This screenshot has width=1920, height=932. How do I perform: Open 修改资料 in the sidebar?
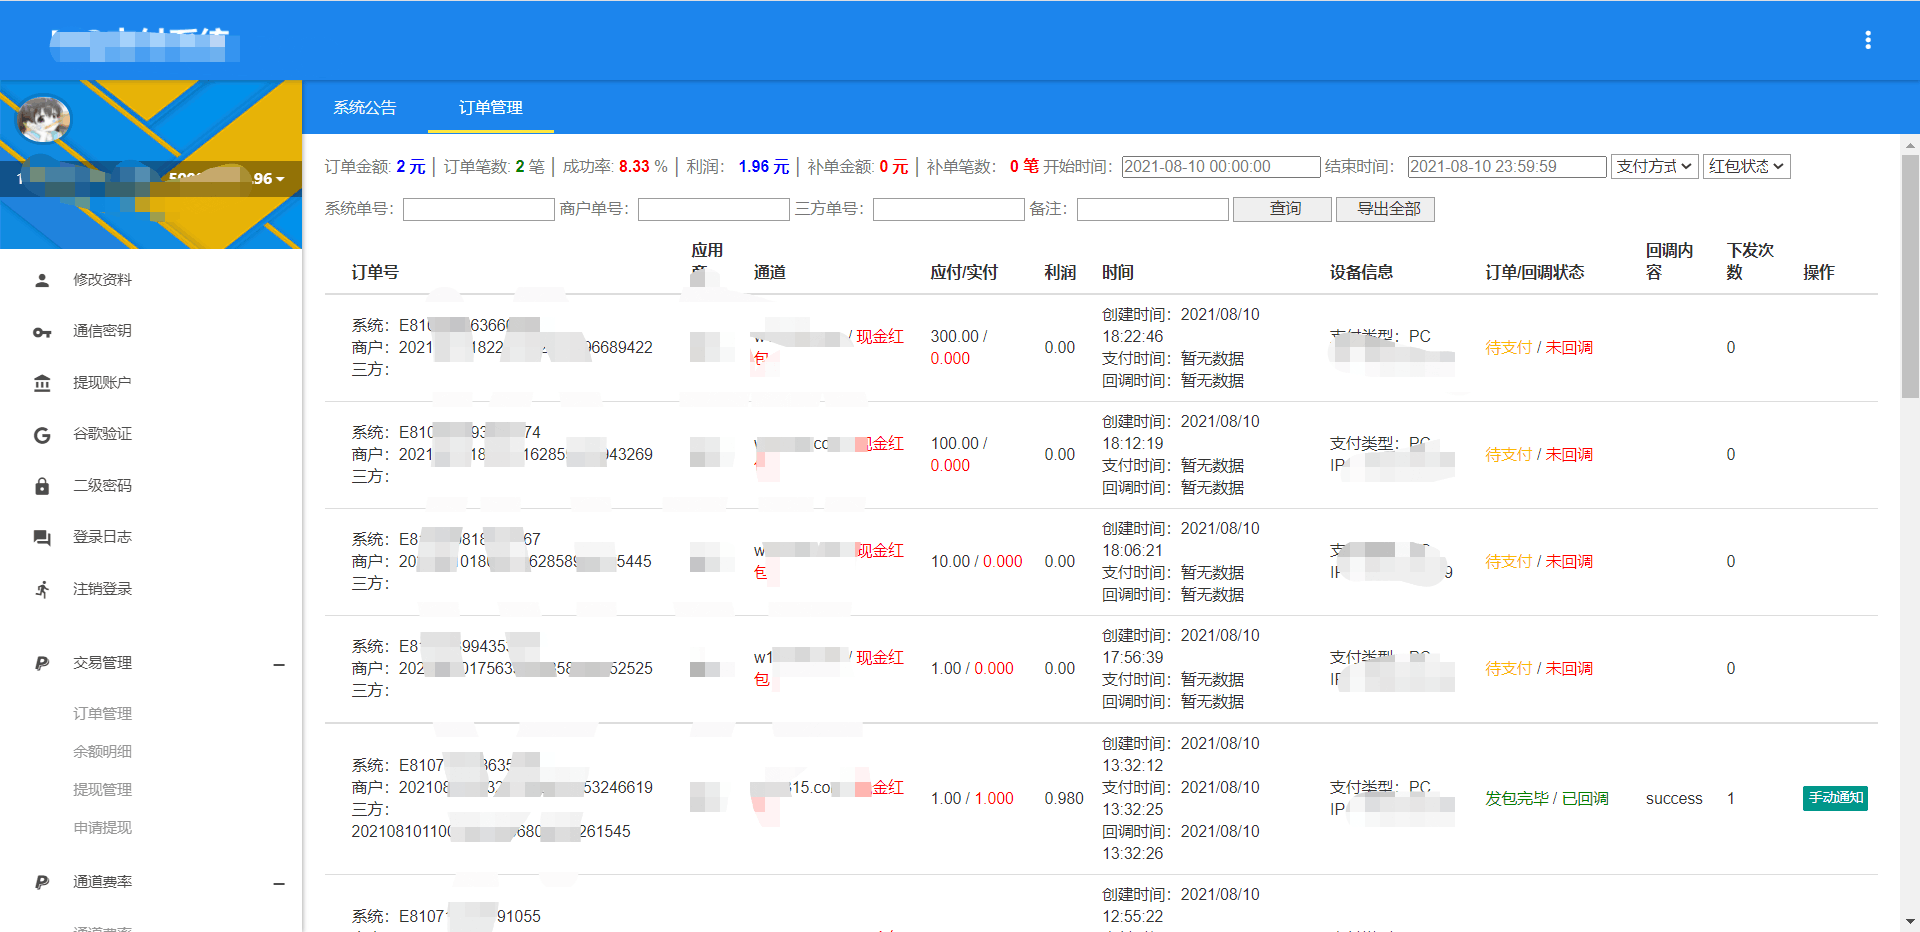click(102, 280)
